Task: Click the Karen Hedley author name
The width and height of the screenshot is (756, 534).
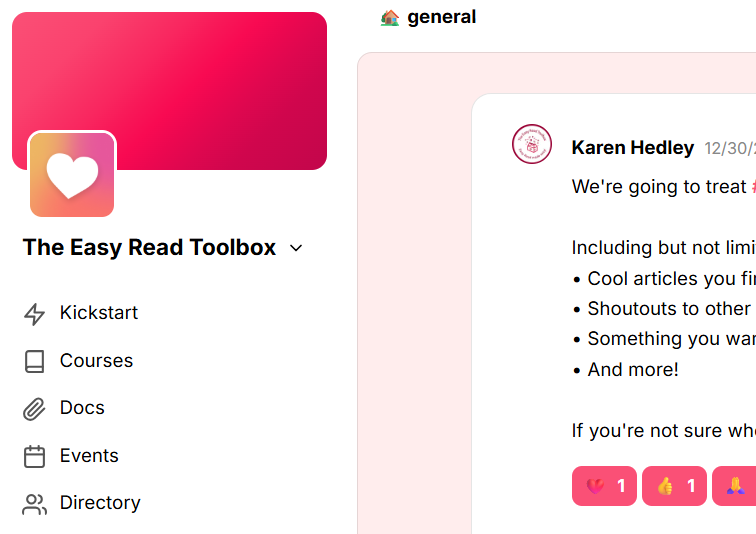Action: pyautogui.click(x=633, y=147)
